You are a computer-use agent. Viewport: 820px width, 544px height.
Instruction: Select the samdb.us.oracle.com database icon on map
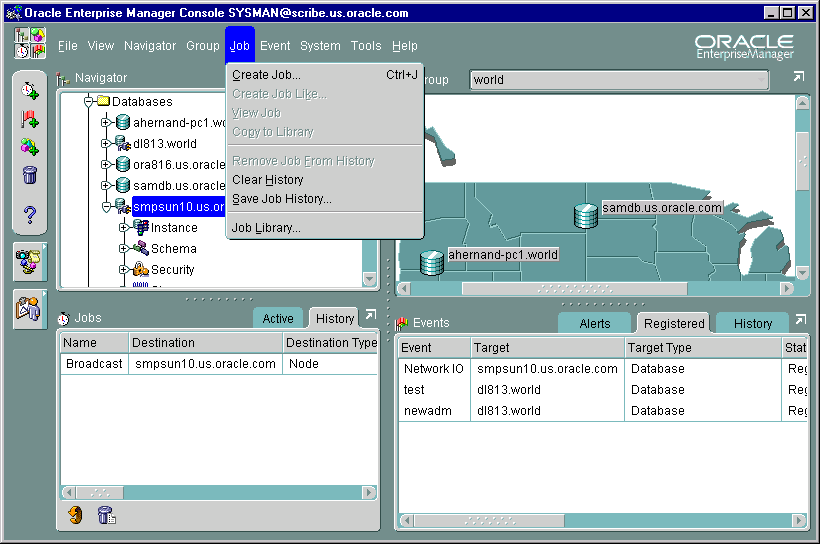click(x=585, y=214)
